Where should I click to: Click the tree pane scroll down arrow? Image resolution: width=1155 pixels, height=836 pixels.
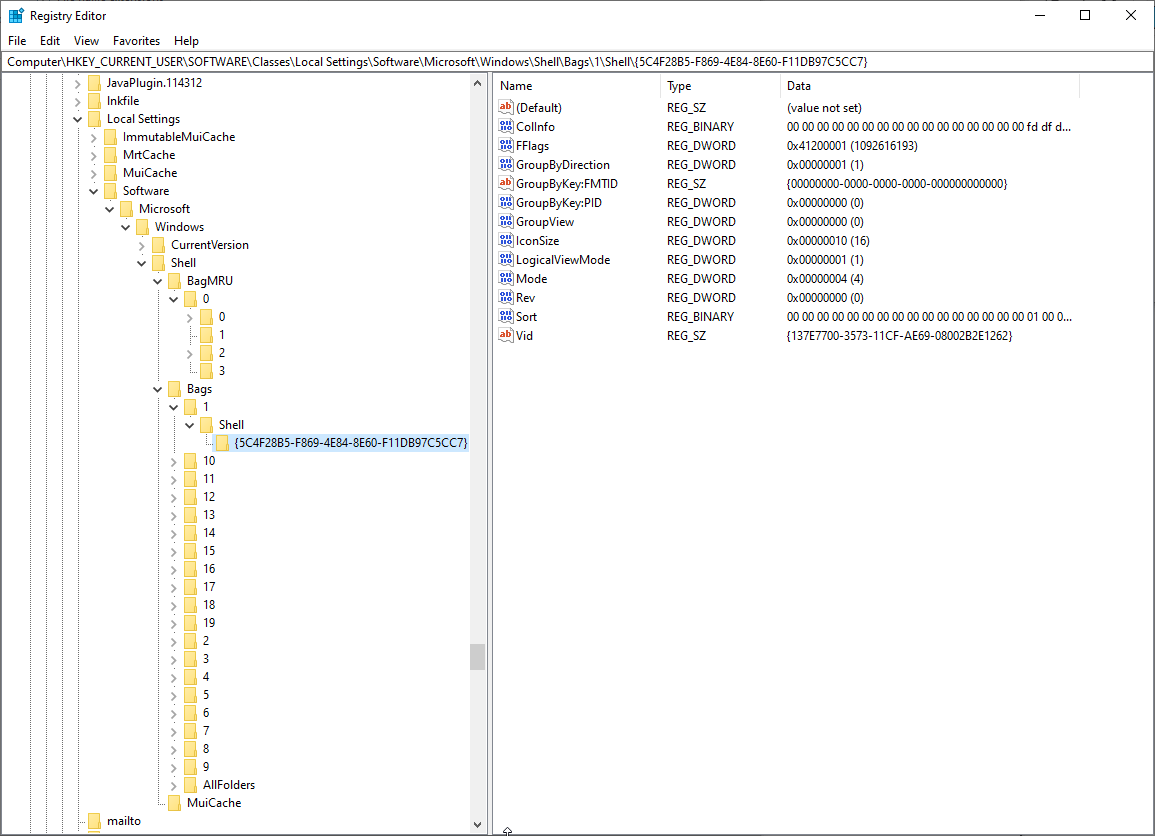477,825
